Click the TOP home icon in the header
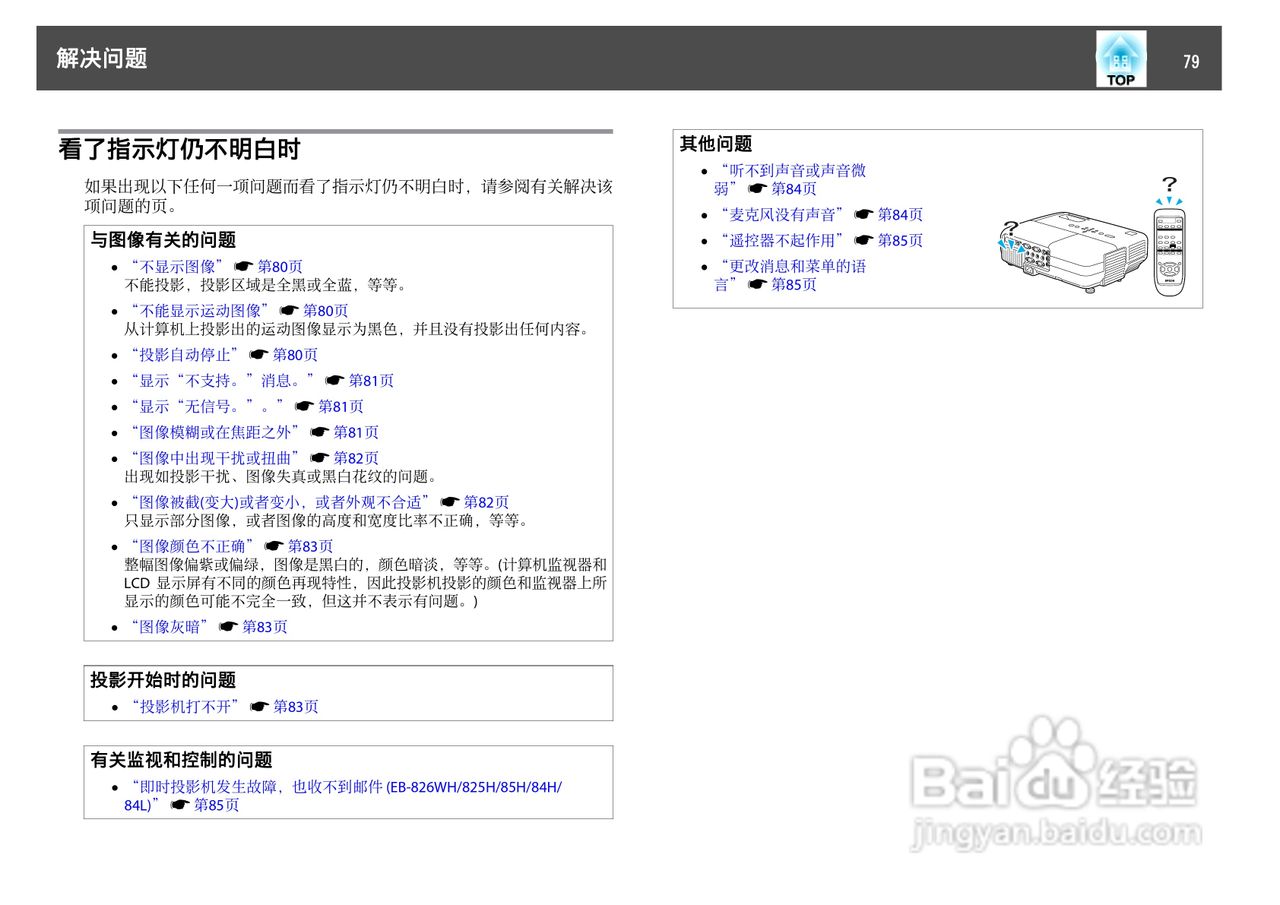The width and height of the screenshot is (1280, 905). 1119,59
